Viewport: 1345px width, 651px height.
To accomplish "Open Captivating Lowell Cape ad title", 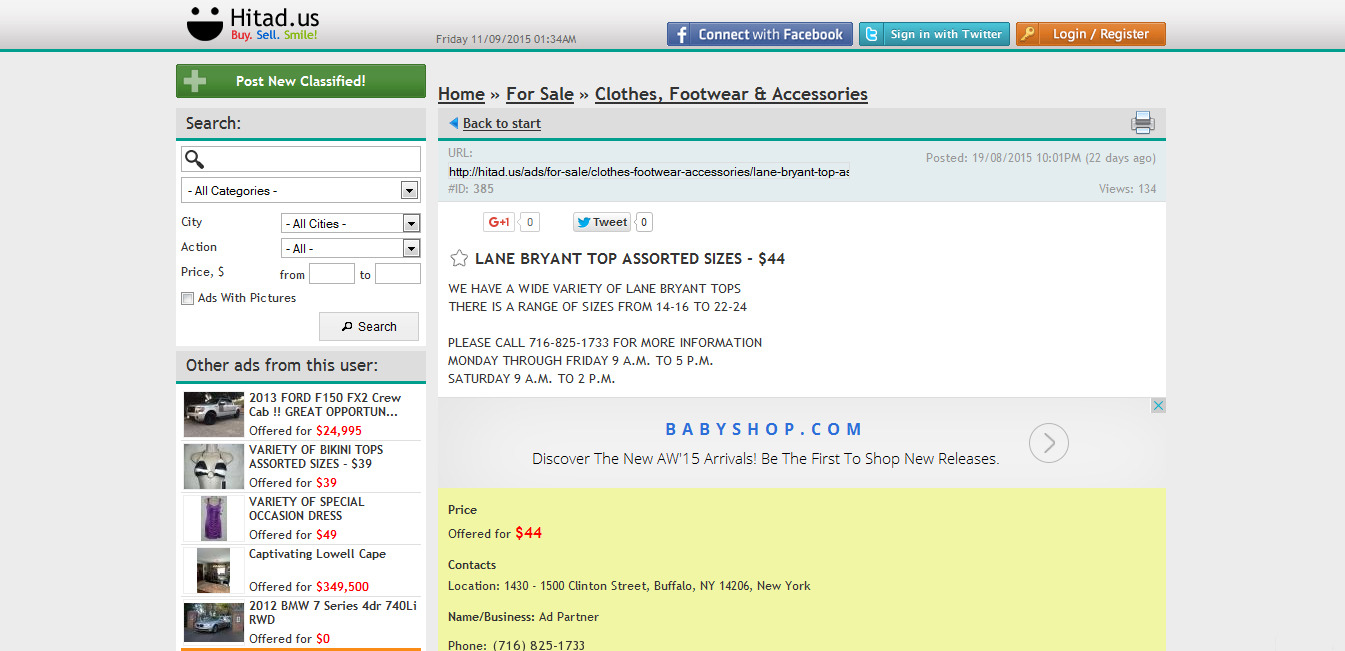I will [317, 554].
